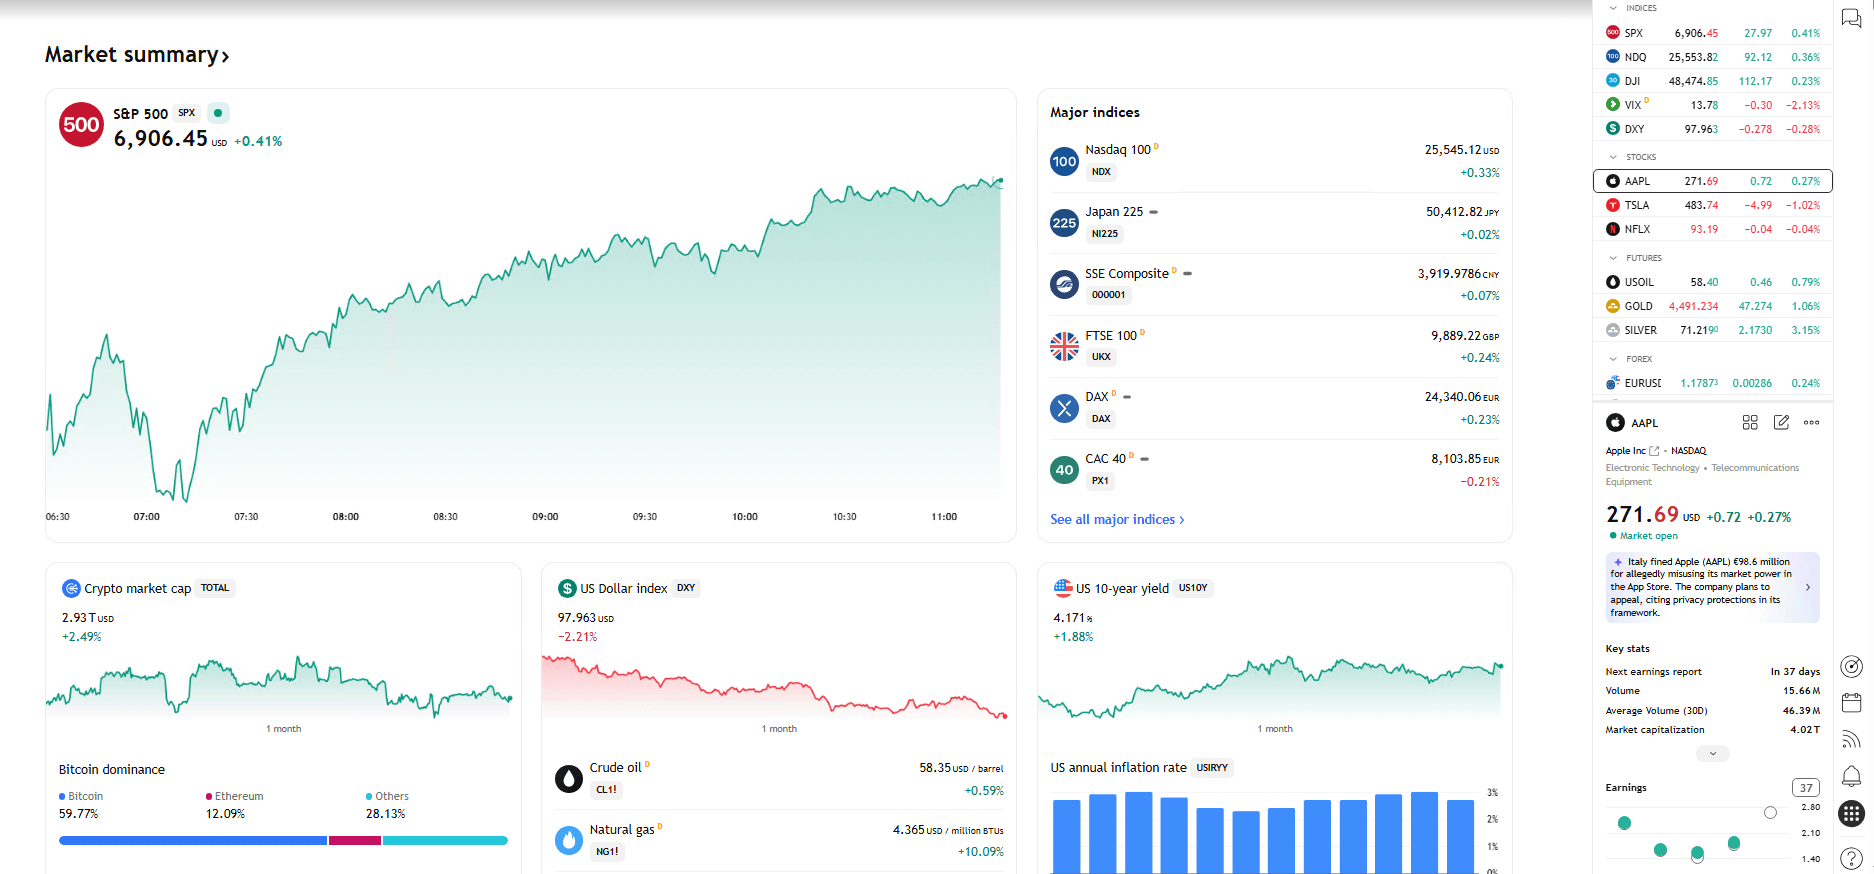Screen dimensions: 1874x874
Task: Click the SPX ticker tag
Action: [187, 113]
